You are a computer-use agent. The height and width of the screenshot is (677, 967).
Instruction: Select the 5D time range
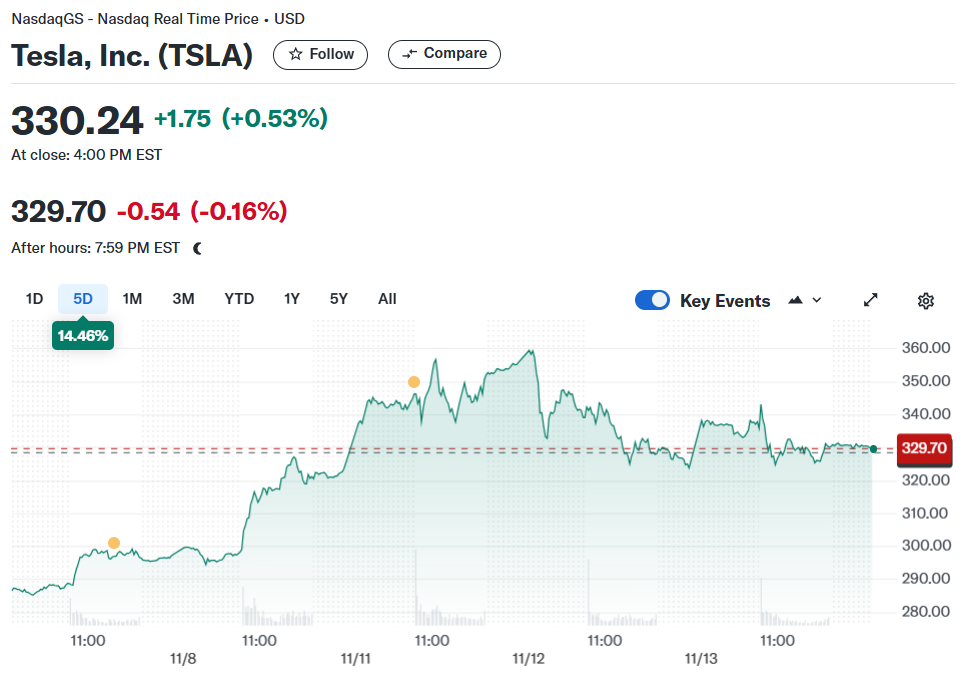(83, 299)
